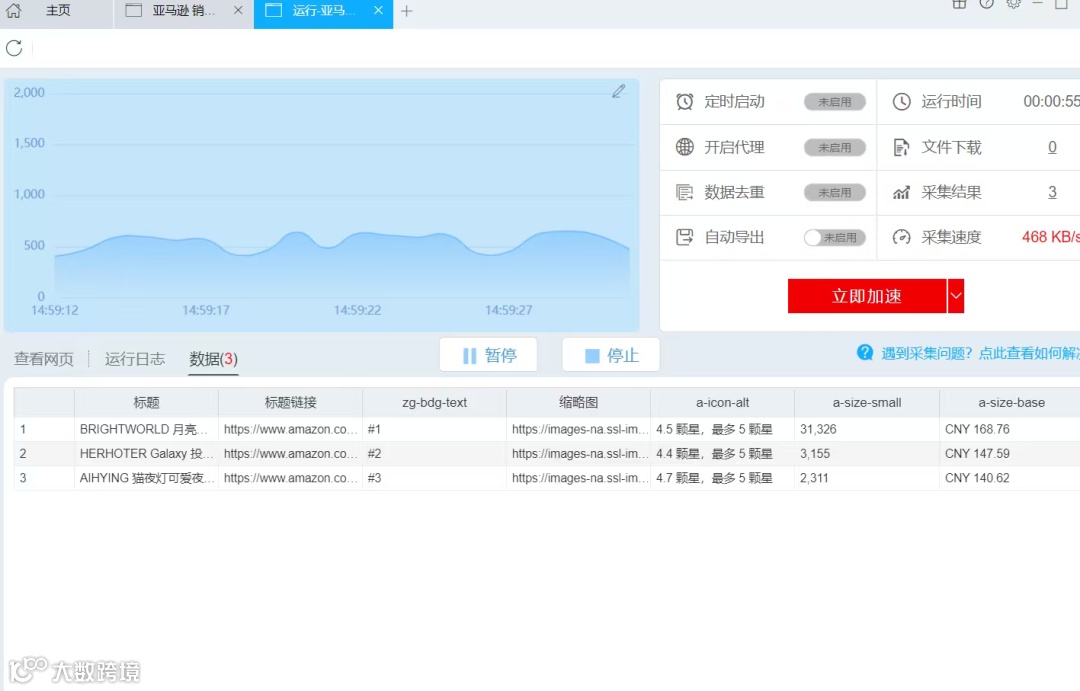The image size is (1080, 691).
Task: Click the #2 rank cell
Action: (x=435, y=453)
